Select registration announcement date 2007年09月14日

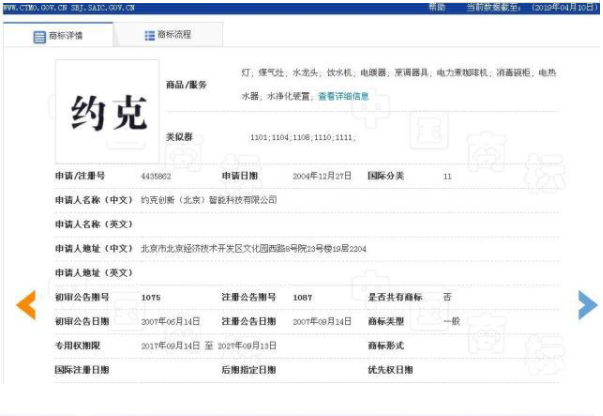coord(322,321)
